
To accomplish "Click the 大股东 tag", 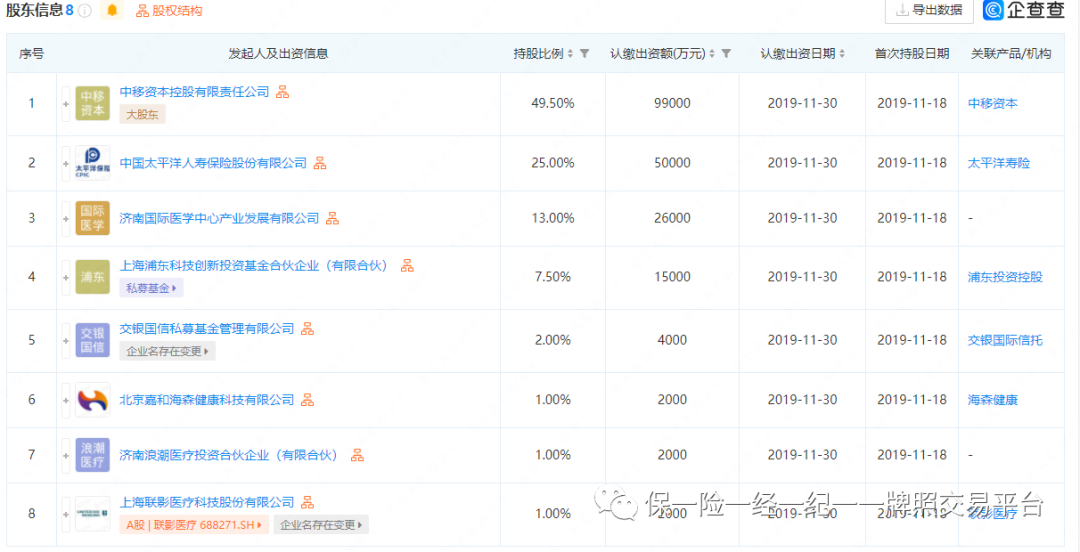I will point(142,114).
